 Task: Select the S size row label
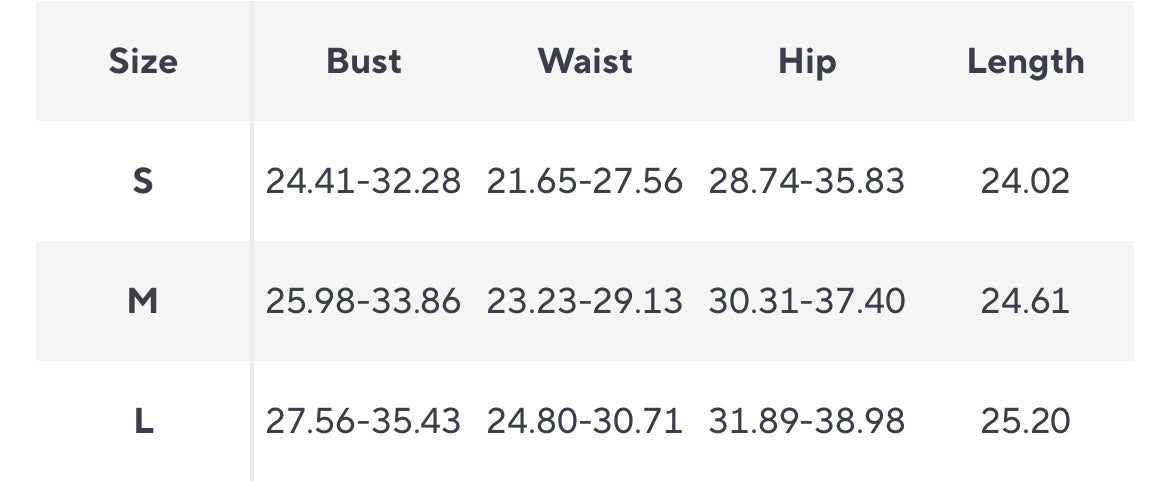(x=143, y=181)
